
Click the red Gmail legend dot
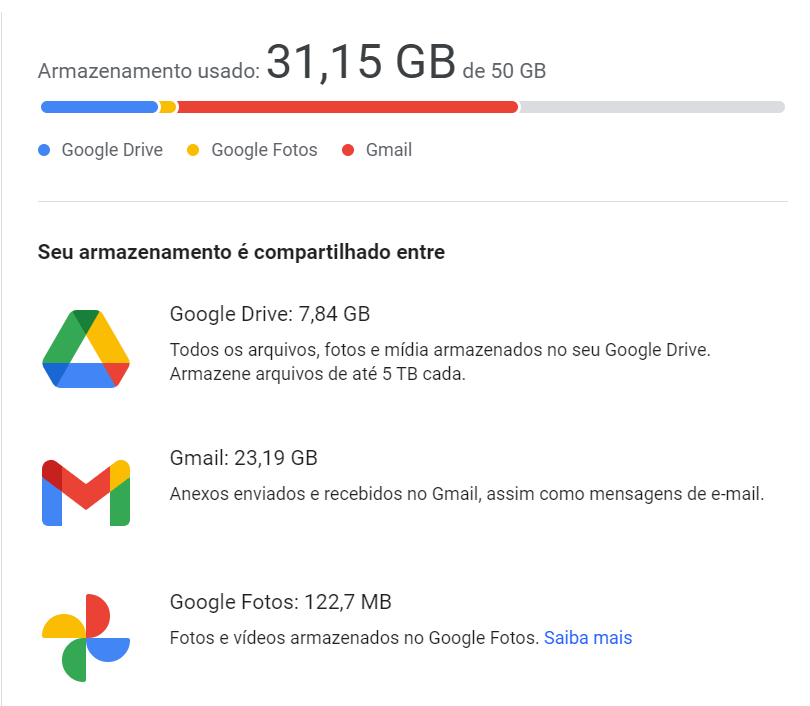point(348,151)
